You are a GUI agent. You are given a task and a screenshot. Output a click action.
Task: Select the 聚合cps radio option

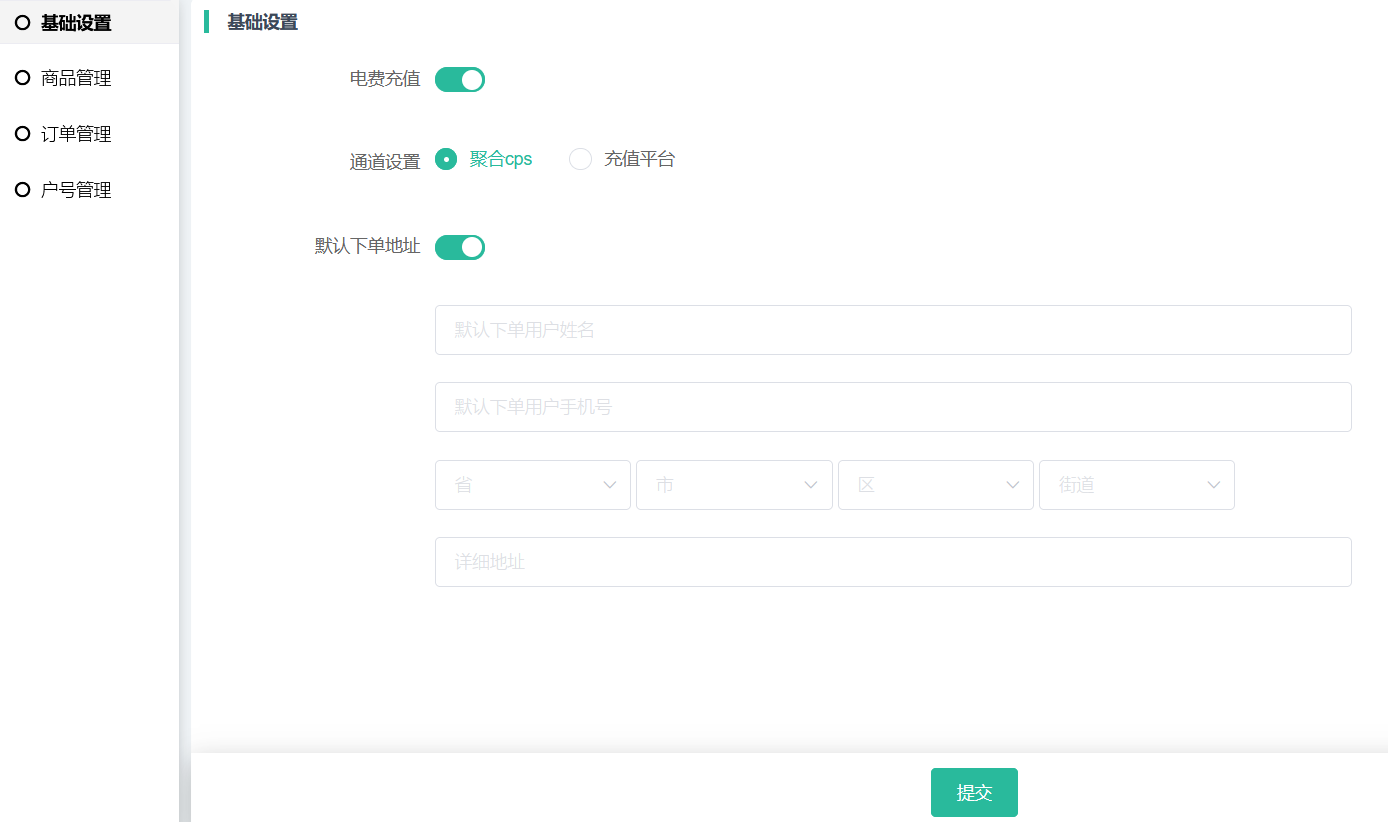(446, 159)
